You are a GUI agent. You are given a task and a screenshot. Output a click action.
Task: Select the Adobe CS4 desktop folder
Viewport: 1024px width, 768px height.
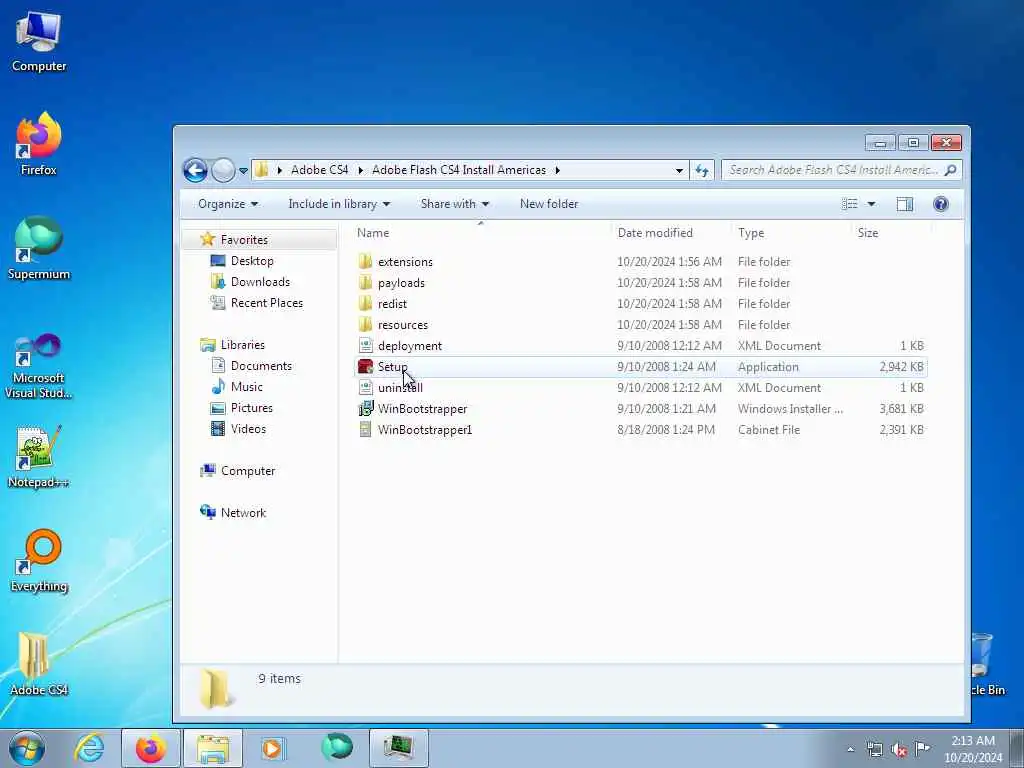39,664
